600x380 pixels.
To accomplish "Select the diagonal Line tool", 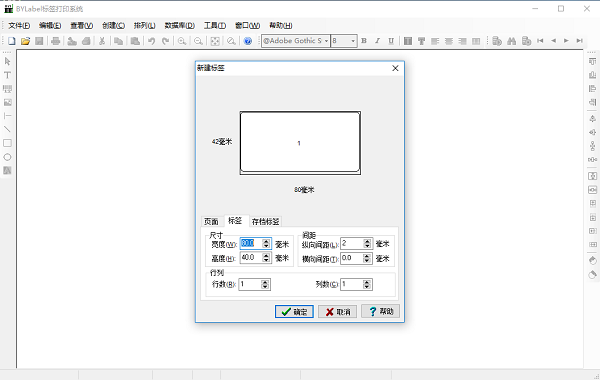I will [7, 129].
